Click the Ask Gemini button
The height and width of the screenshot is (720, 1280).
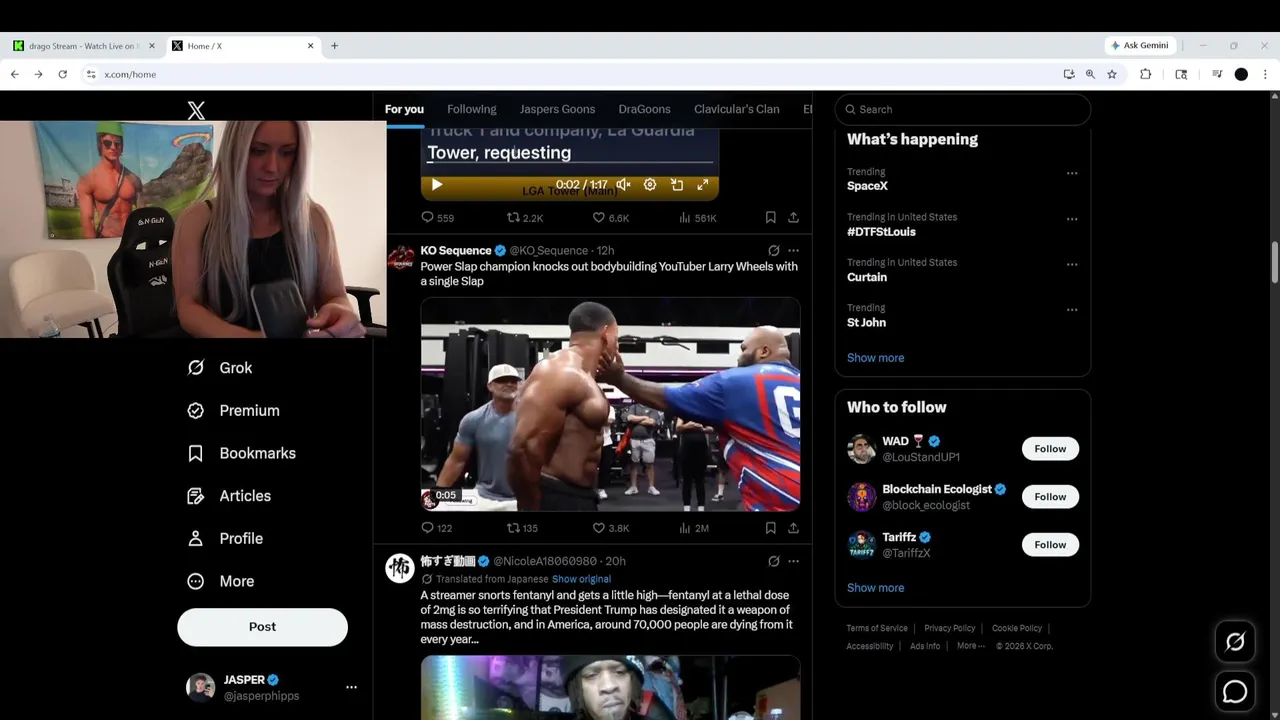[1140, 46]
